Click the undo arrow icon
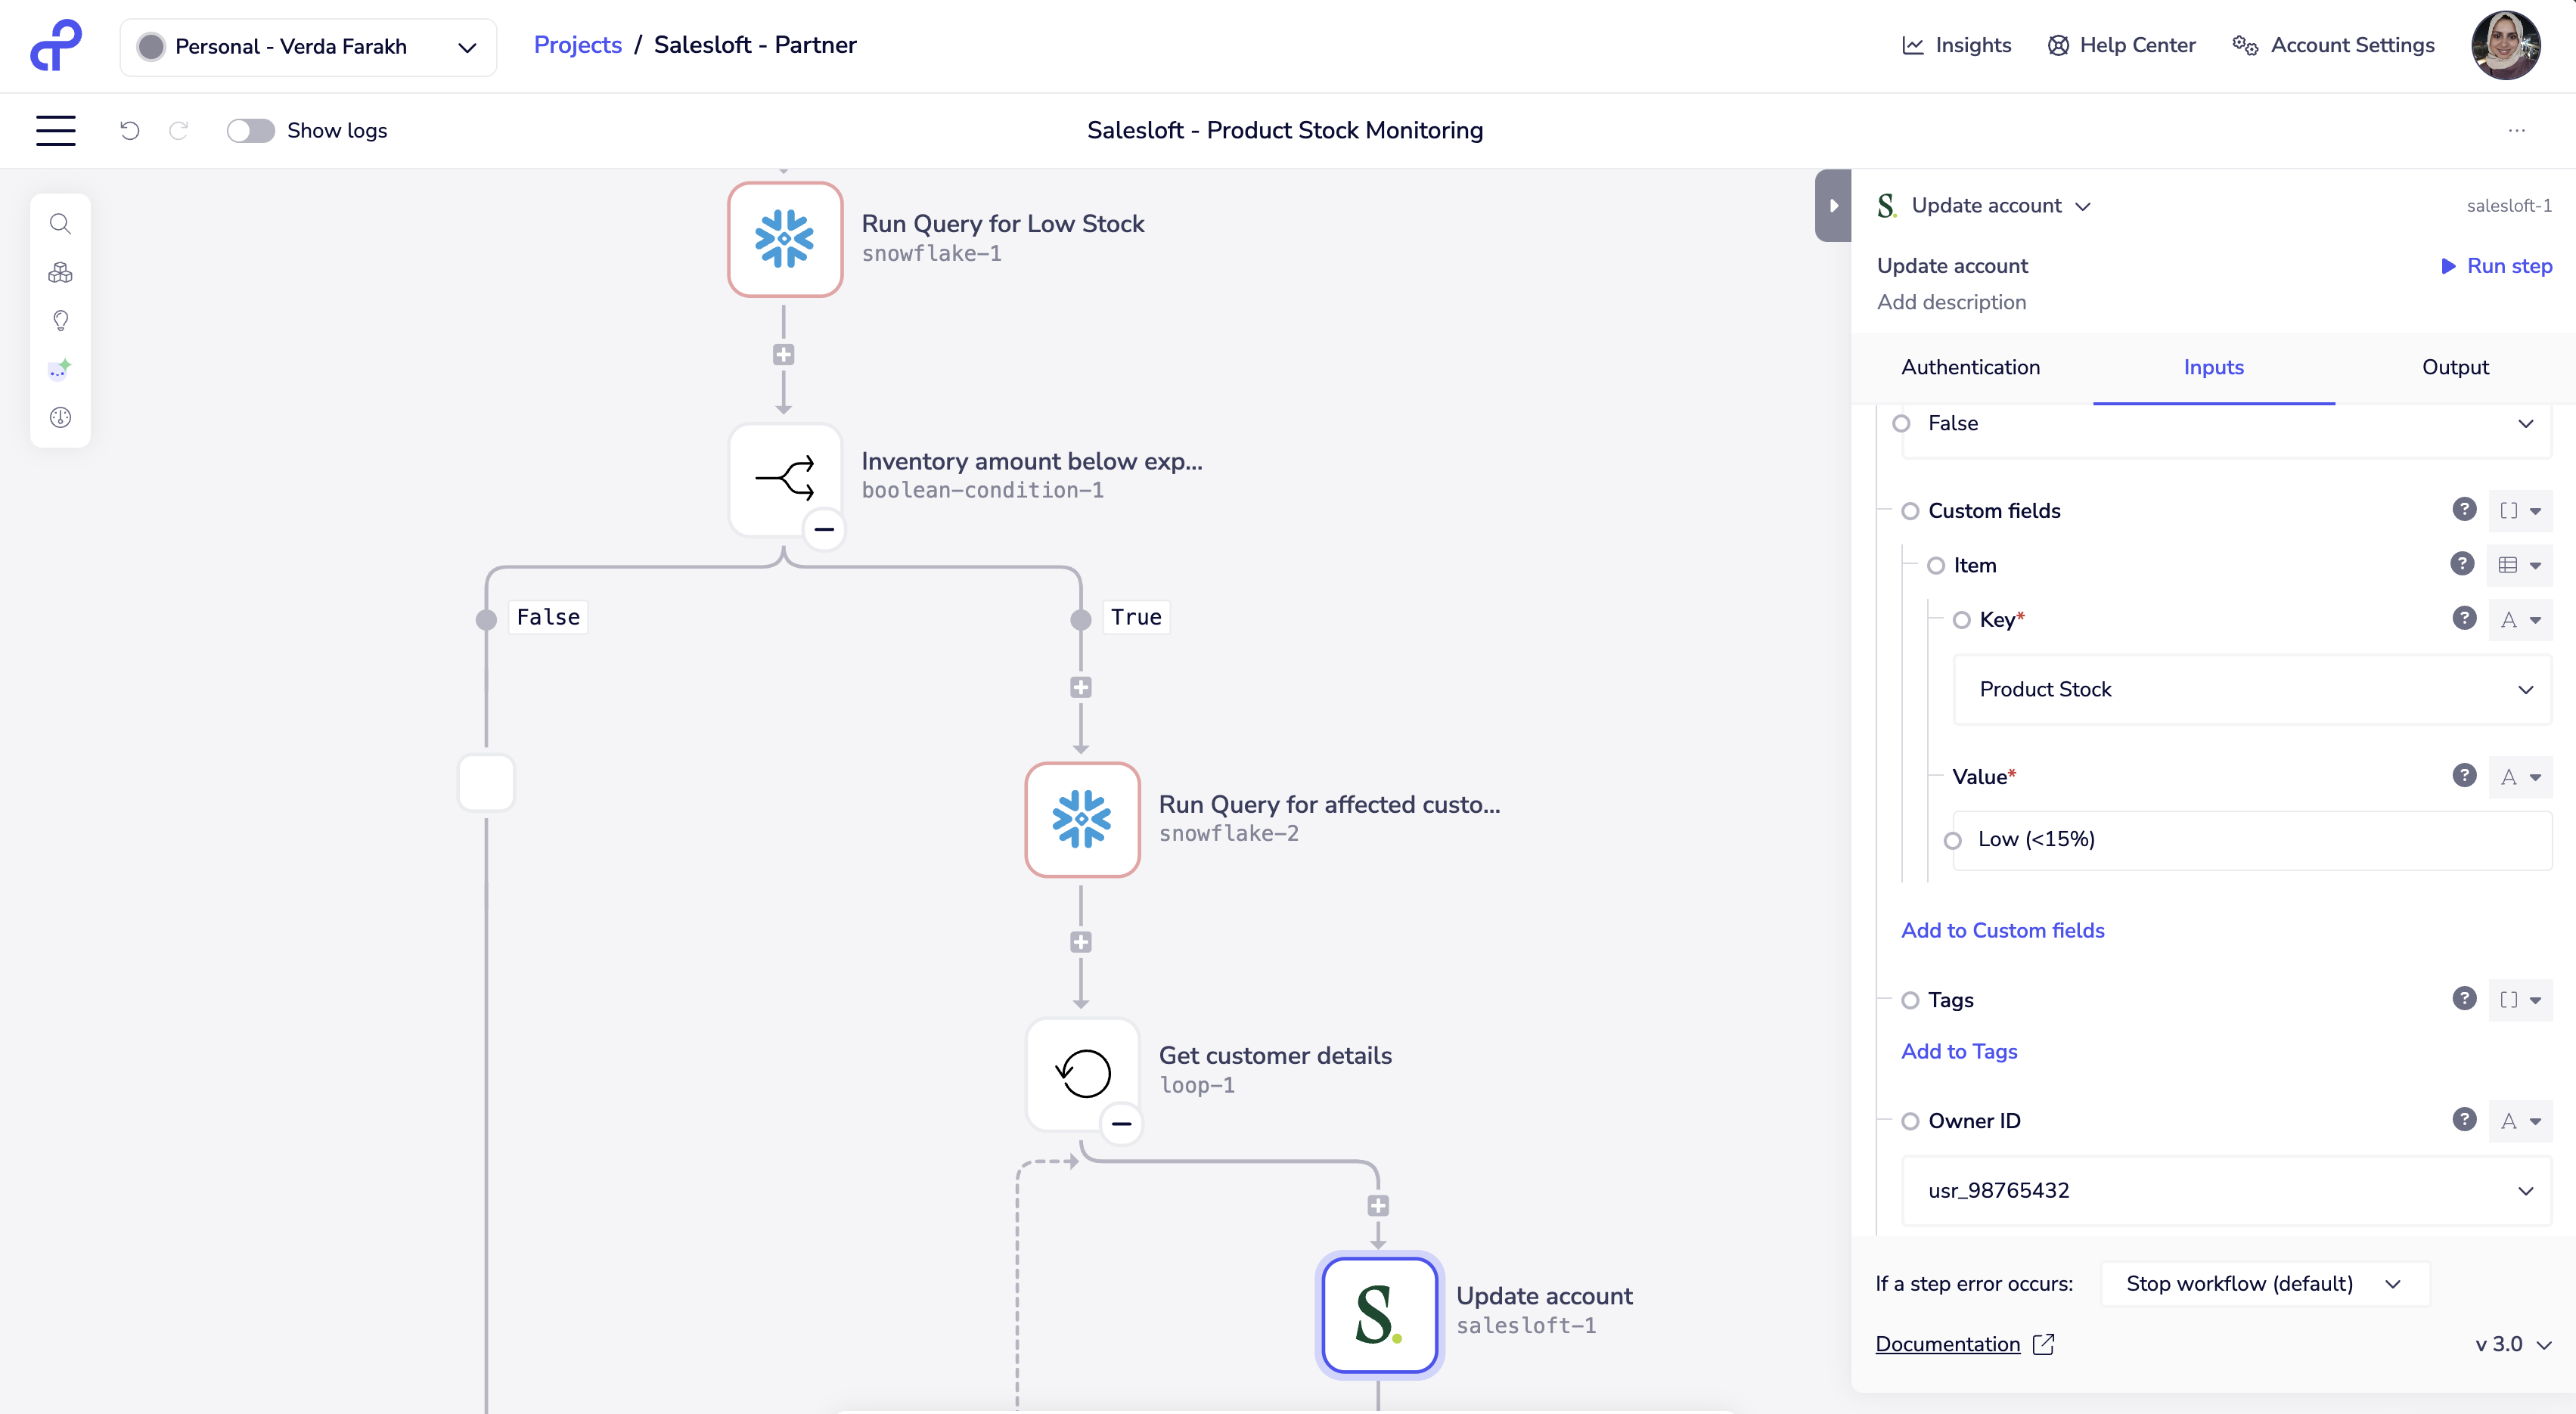This screenshot has height=1414, width=2576. pyautogui.click(x=130, y=130)
